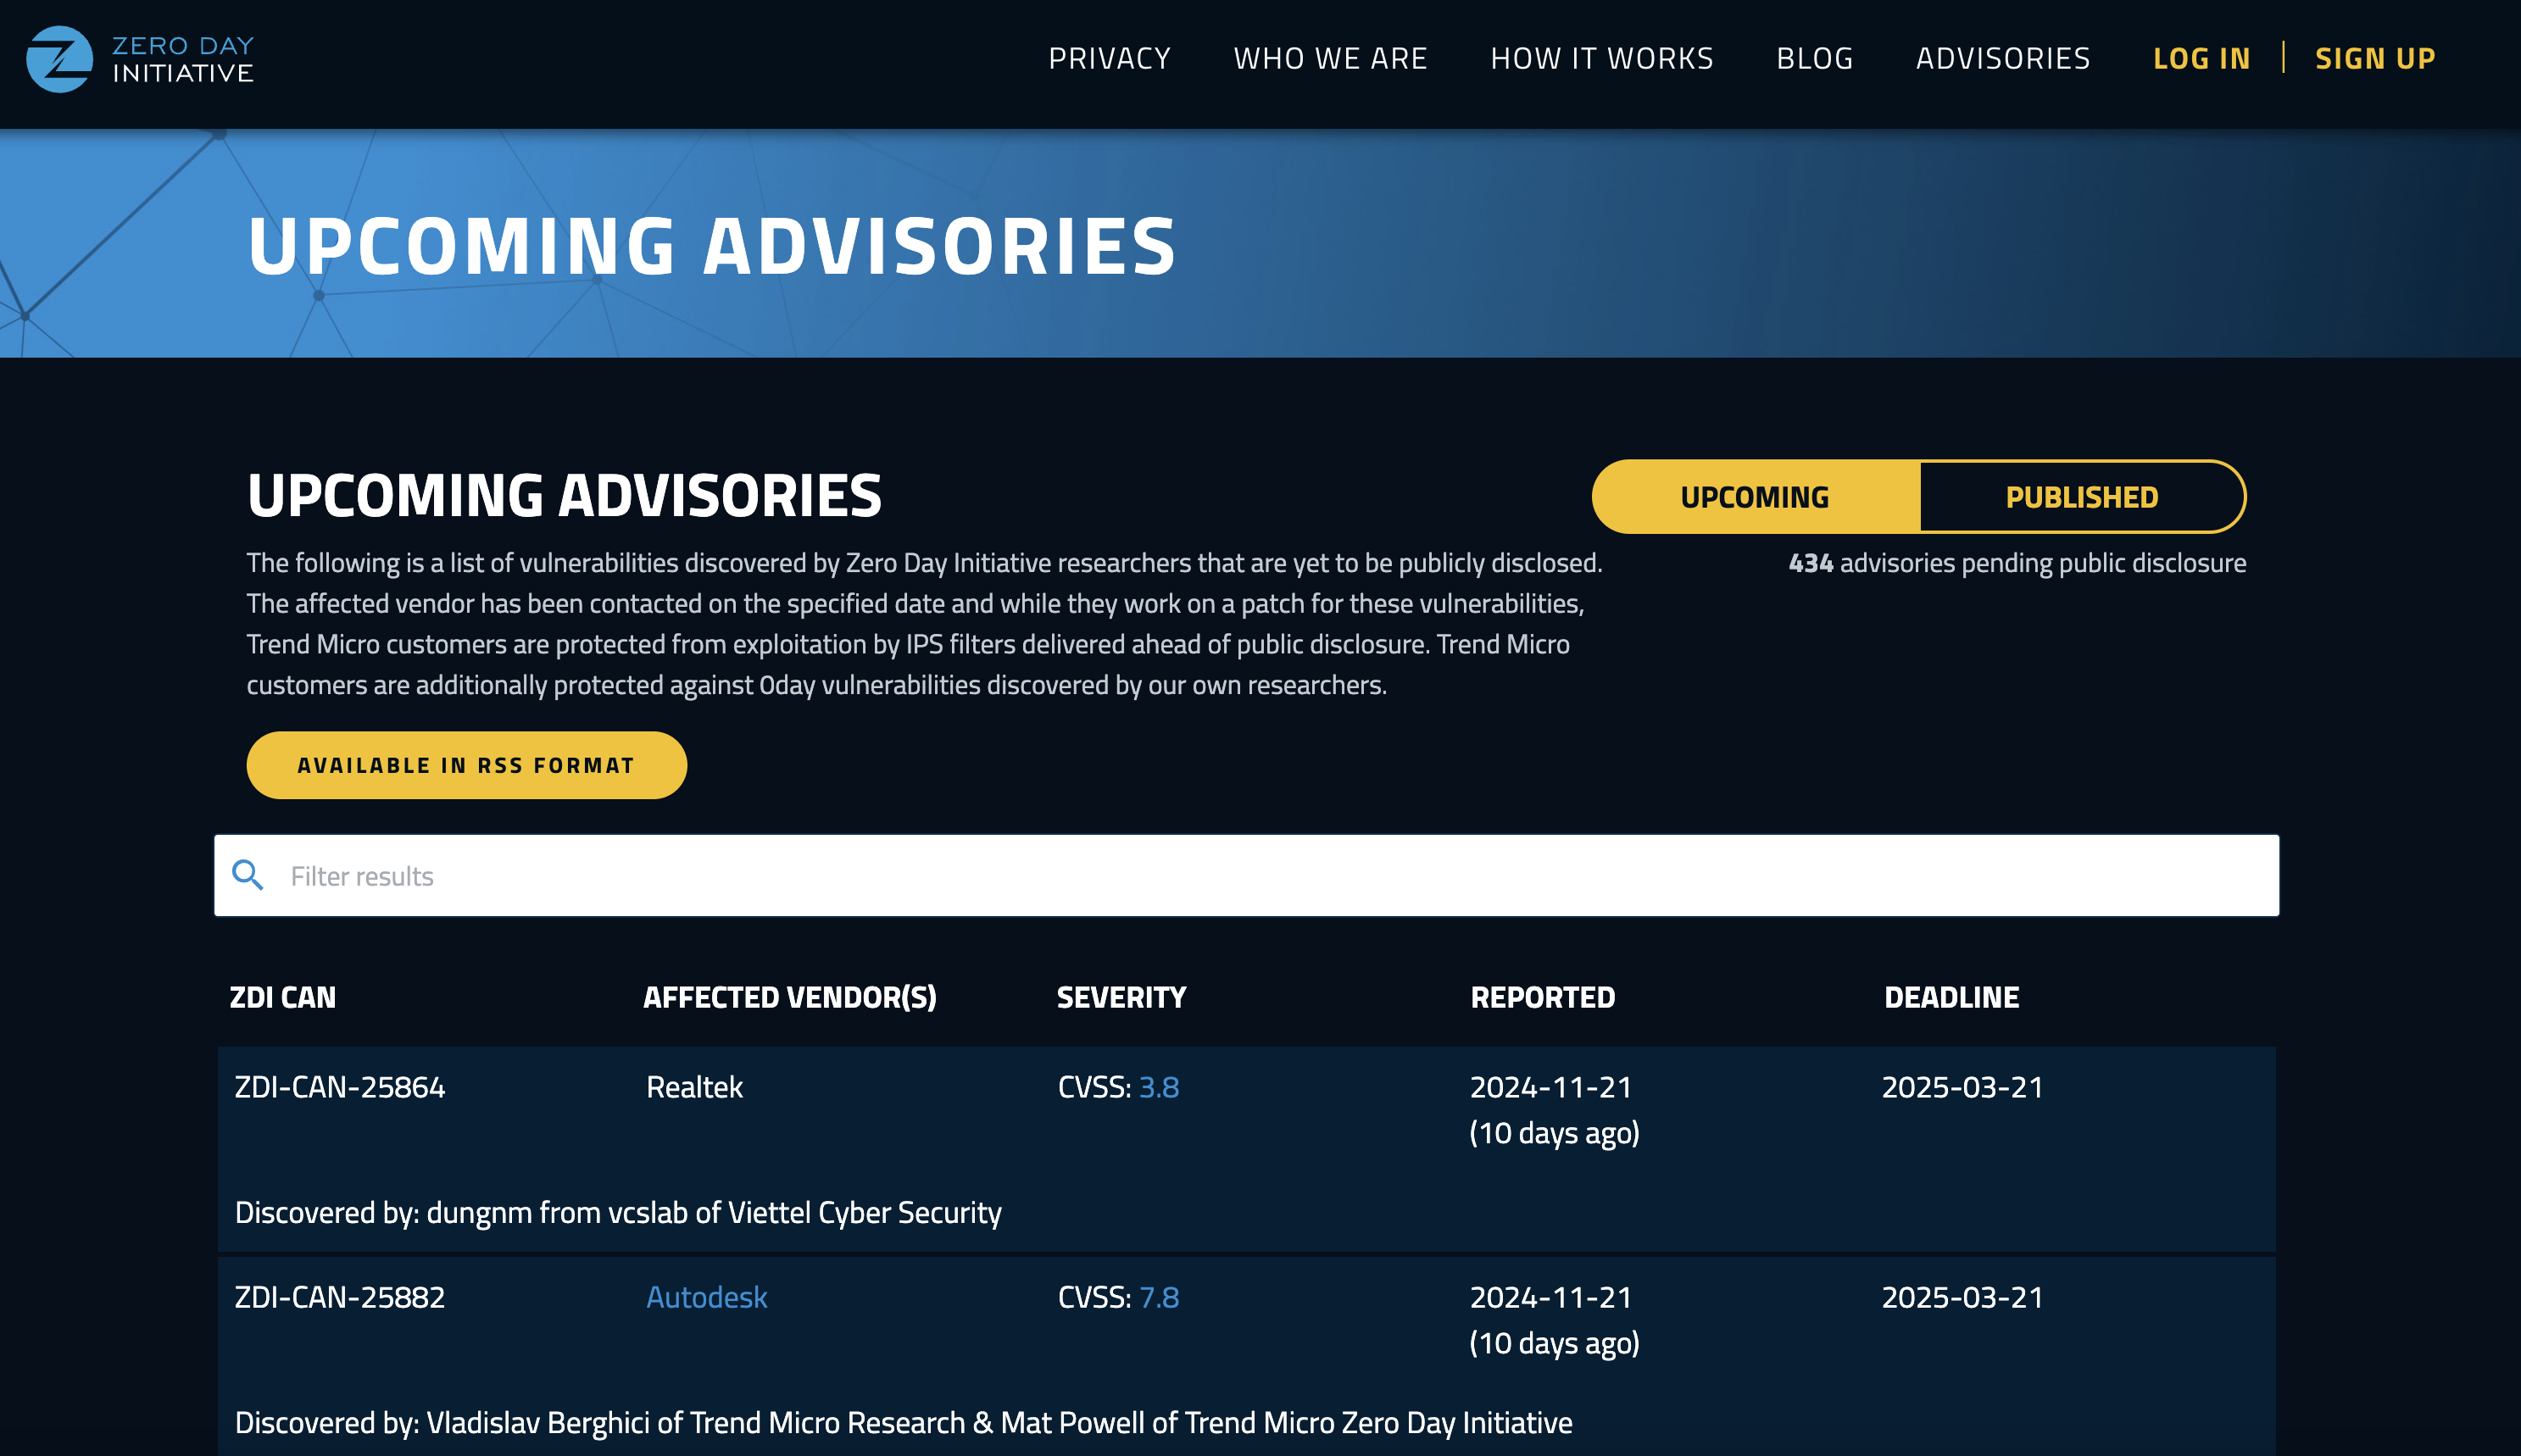Image resolution: width=2521 pixels, height=1456 pixels.
Task: Click the Realtek vendor cell
Action: click(x=695, y=1087)
